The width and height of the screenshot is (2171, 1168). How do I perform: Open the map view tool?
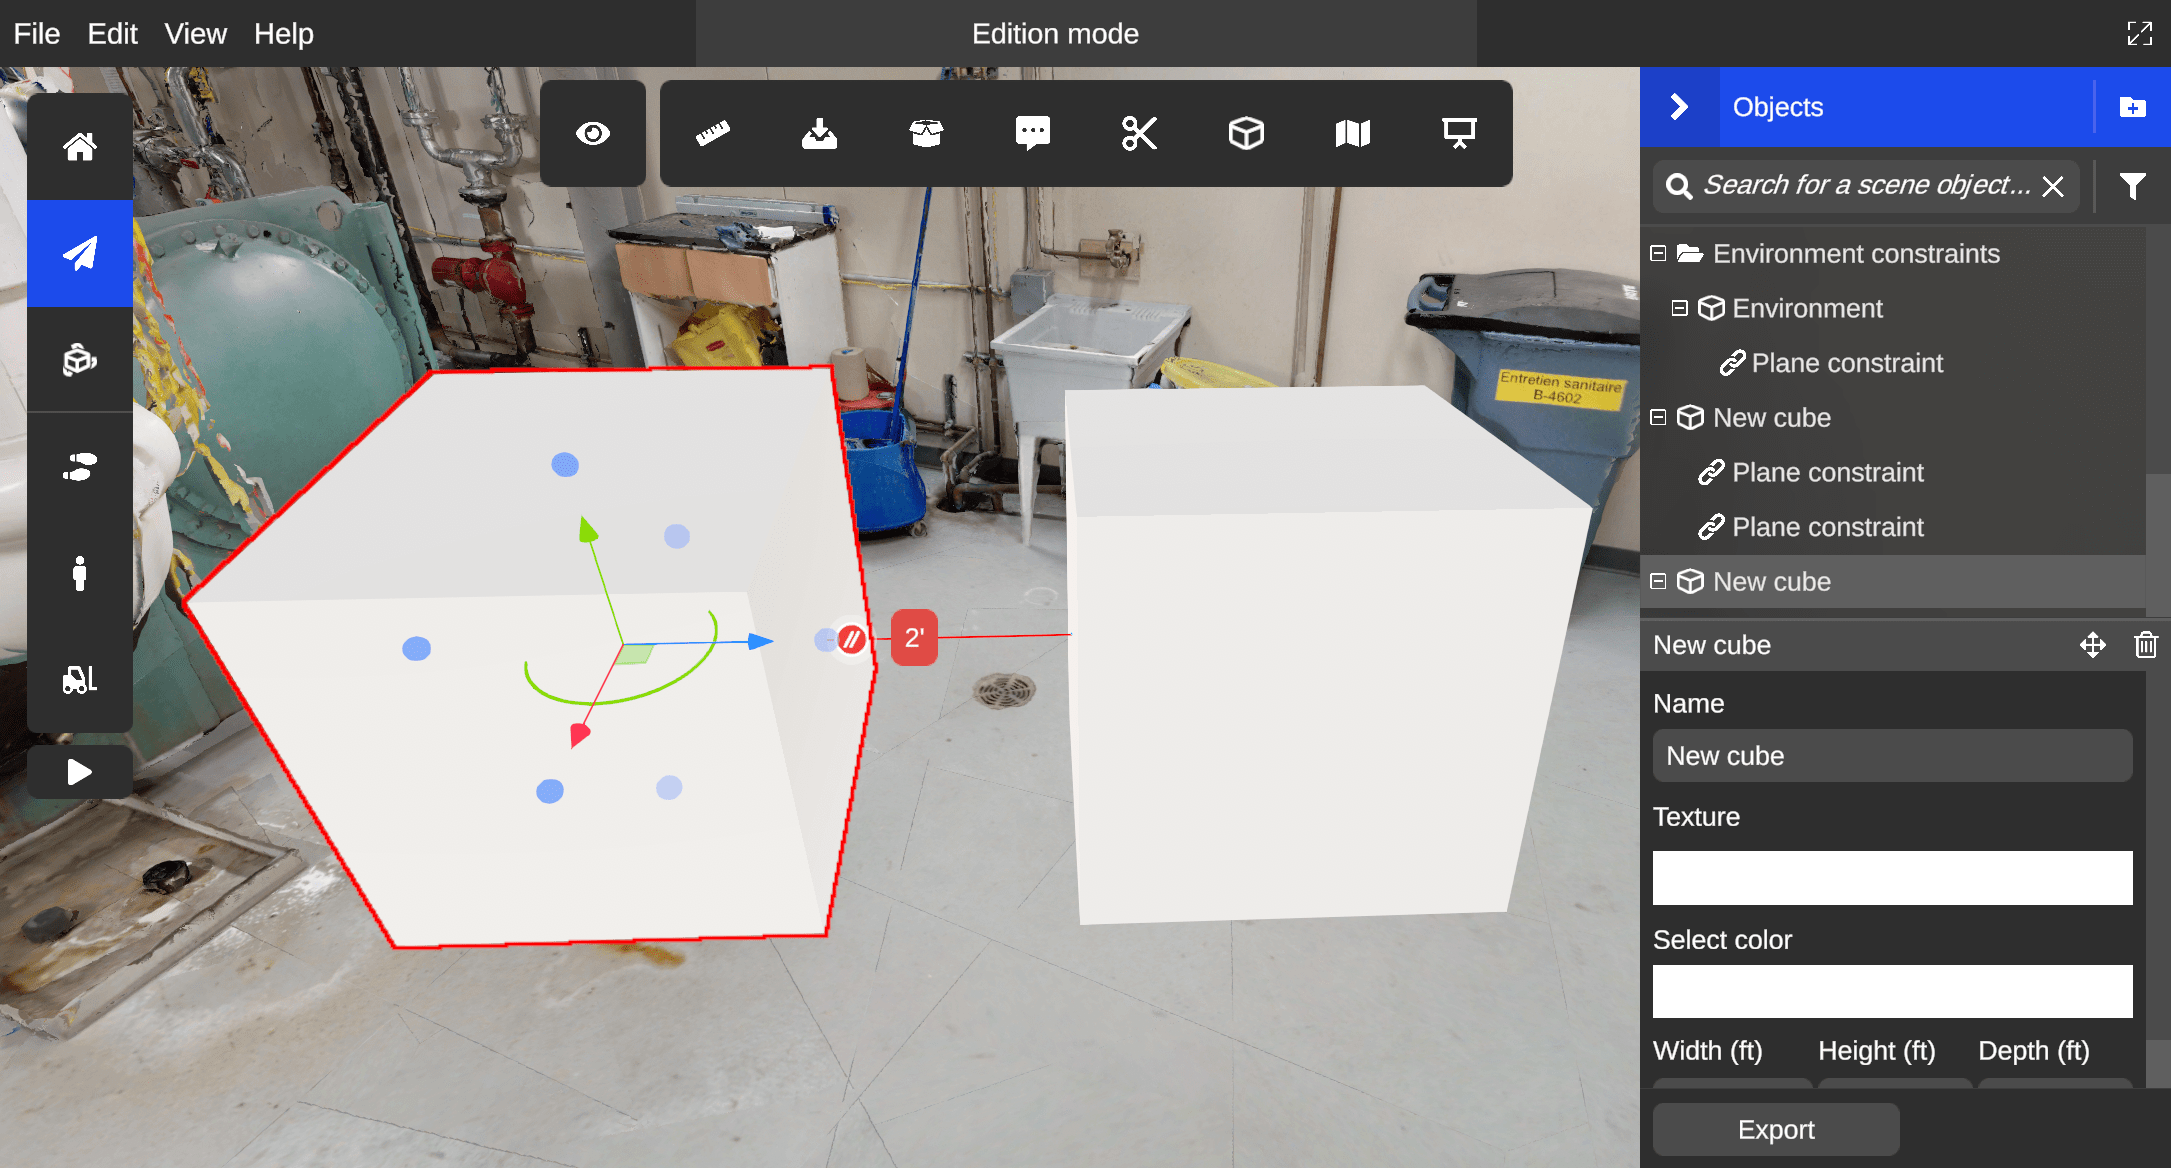tap(1352, 133)
